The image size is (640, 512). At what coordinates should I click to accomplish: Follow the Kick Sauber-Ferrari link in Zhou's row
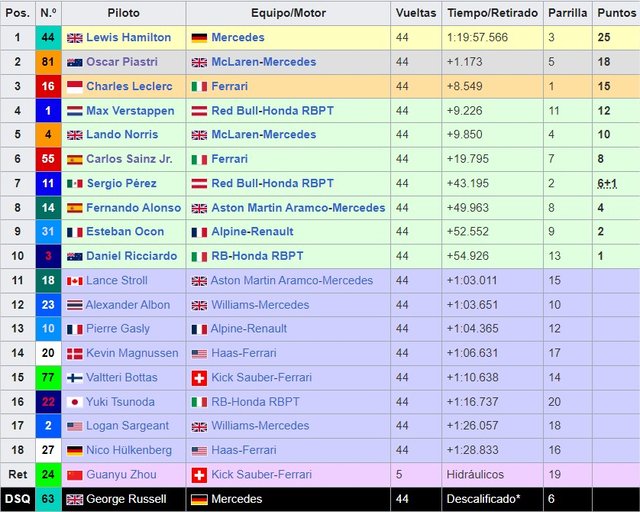click(x=261, y=474)
